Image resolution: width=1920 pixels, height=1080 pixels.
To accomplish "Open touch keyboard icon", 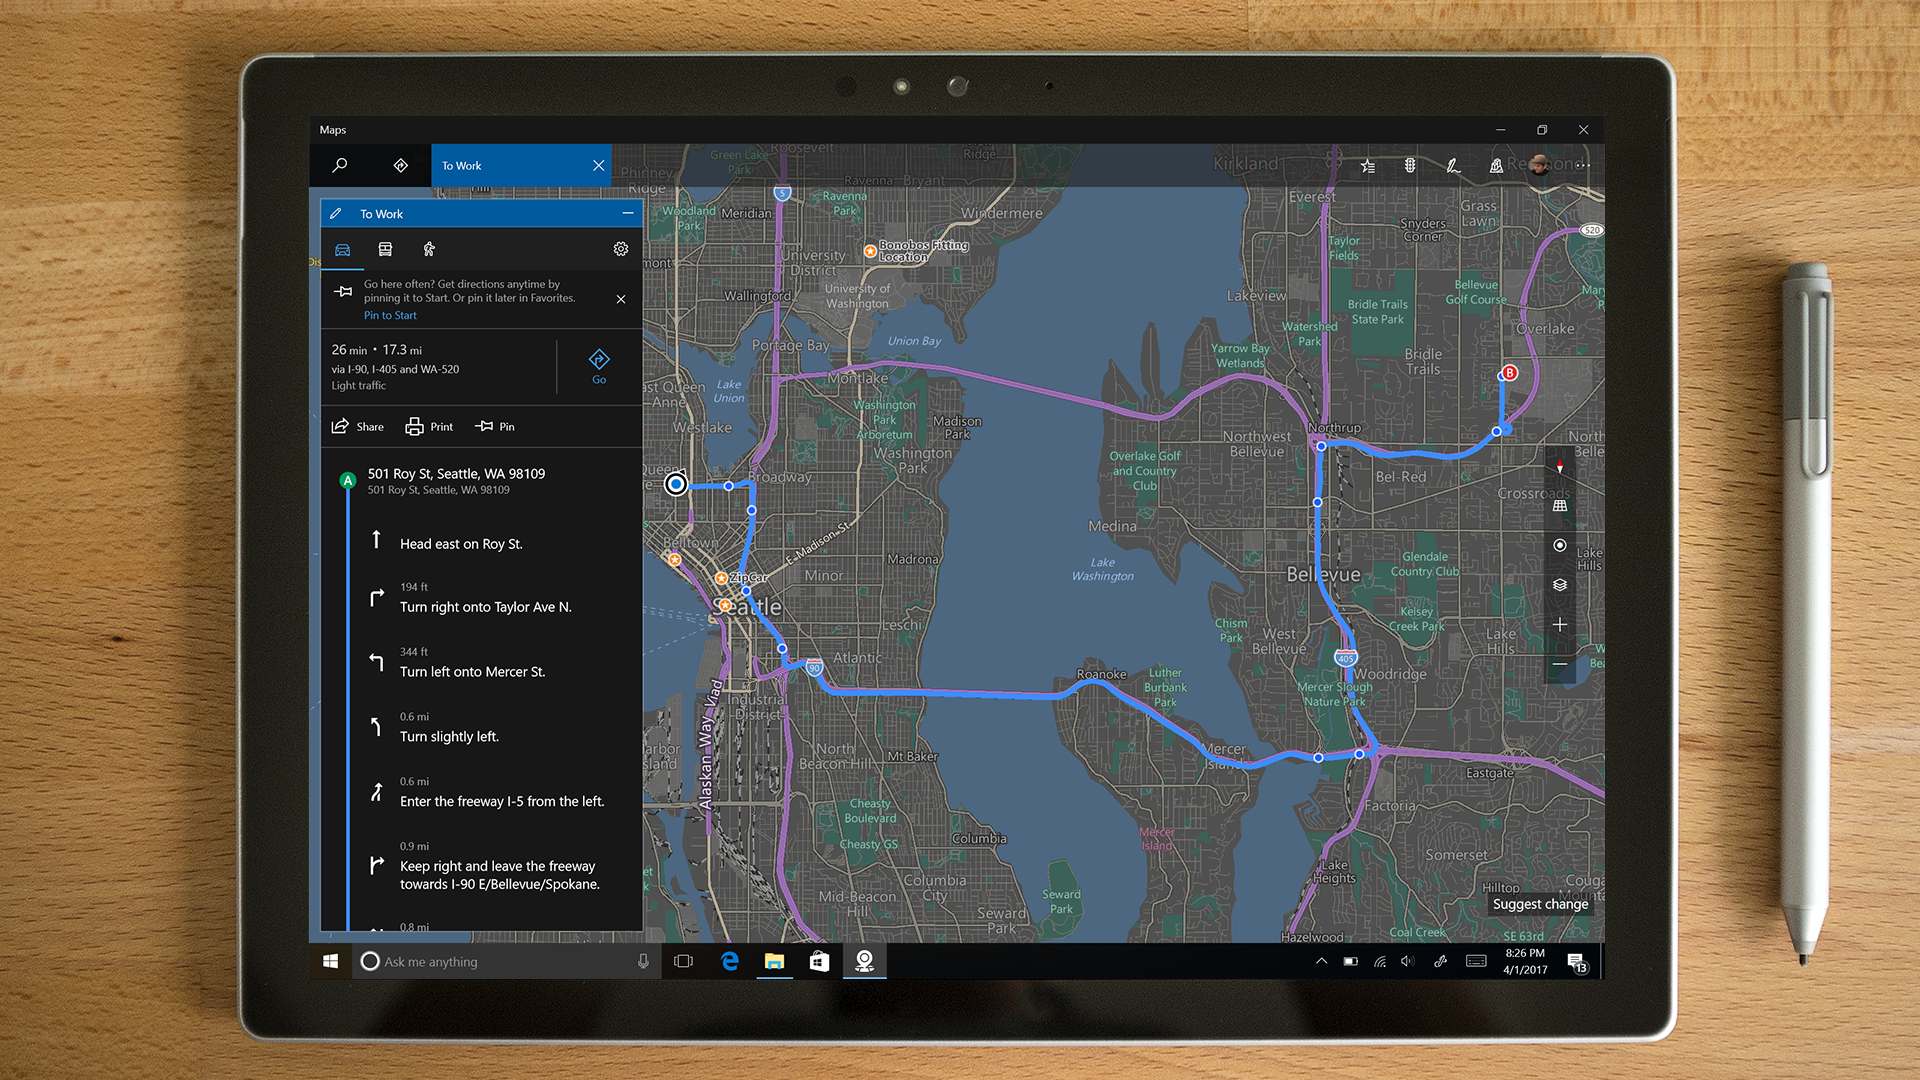I will (x=1476, y=961).
